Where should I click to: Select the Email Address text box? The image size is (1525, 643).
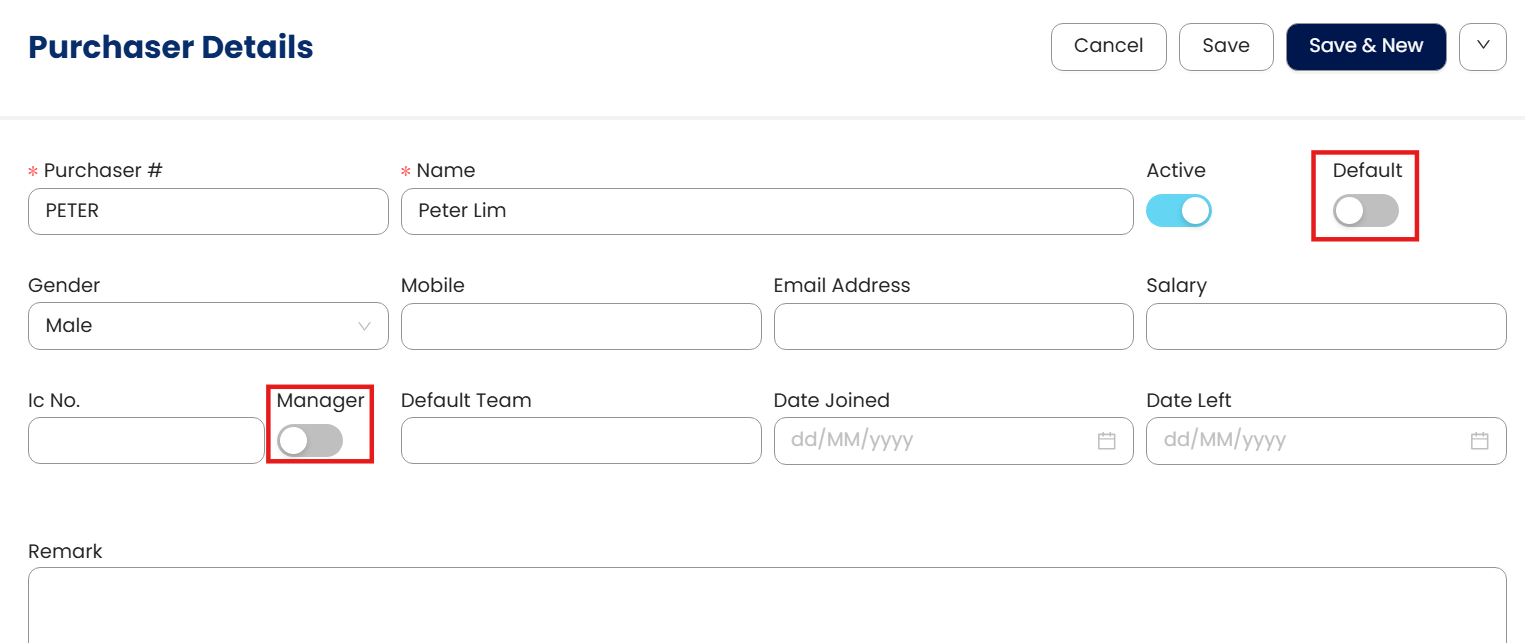[x=953, y=326]
